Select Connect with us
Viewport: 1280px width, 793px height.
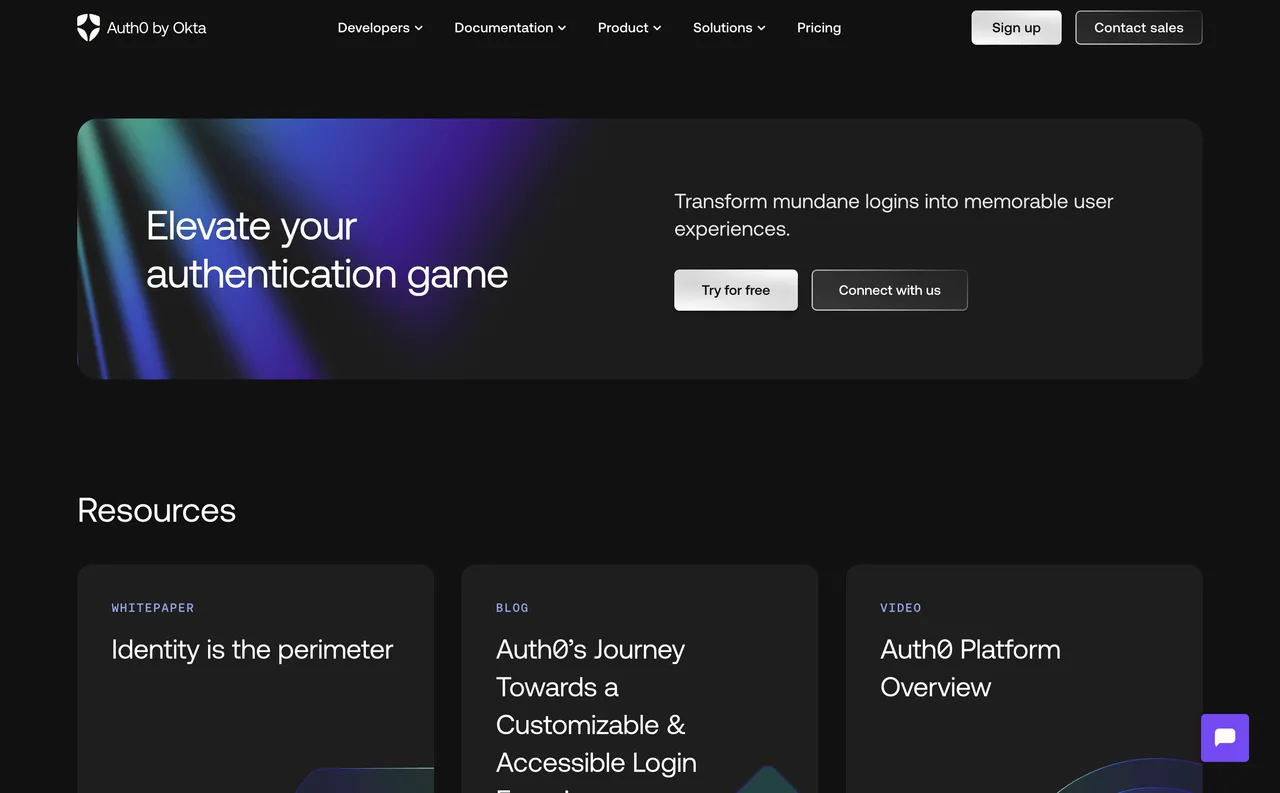(x=889, y=290)
